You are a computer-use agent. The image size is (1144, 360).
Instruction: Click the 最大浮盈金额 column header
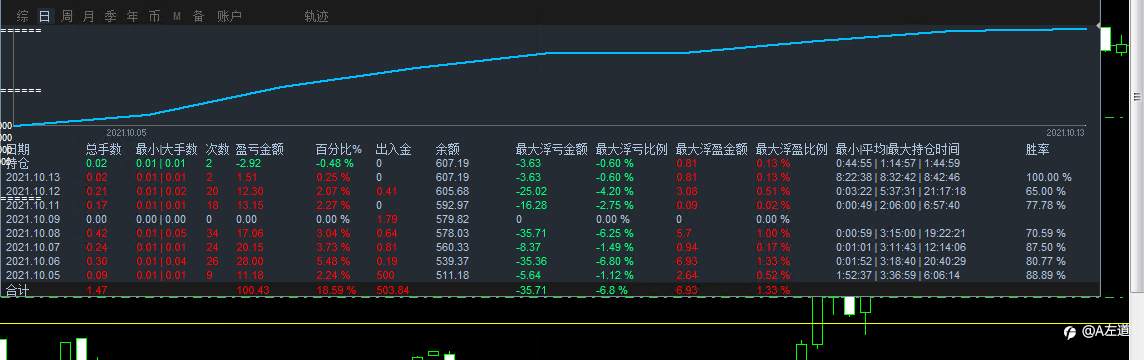coord(712,150)
